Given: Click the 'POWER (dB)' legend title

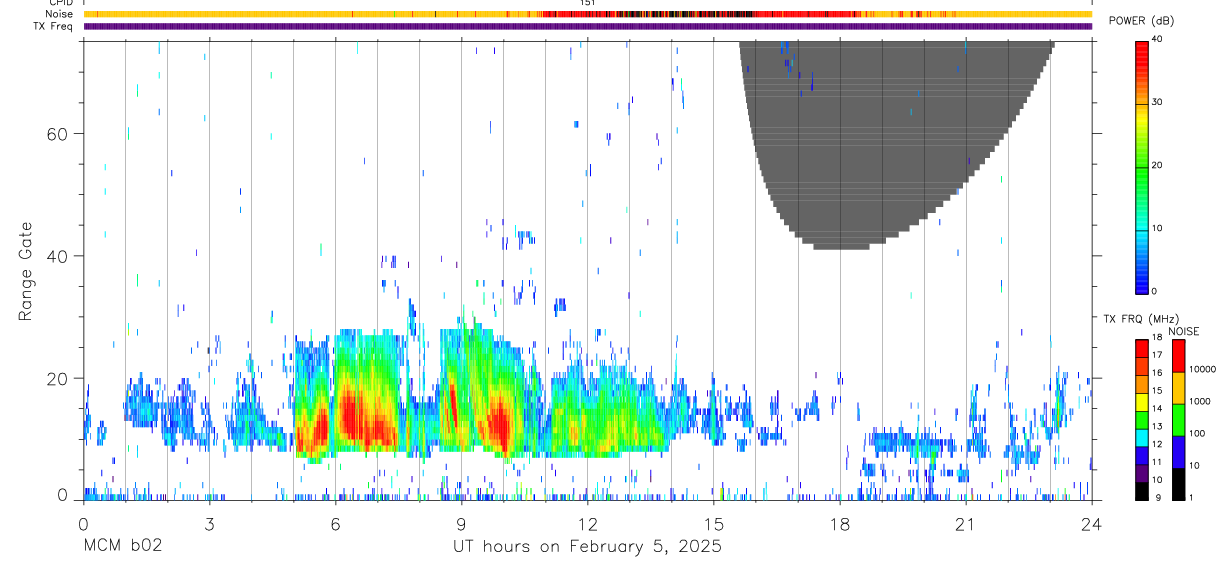Looking at the screenshot, I should click(x=1142, y=21).
